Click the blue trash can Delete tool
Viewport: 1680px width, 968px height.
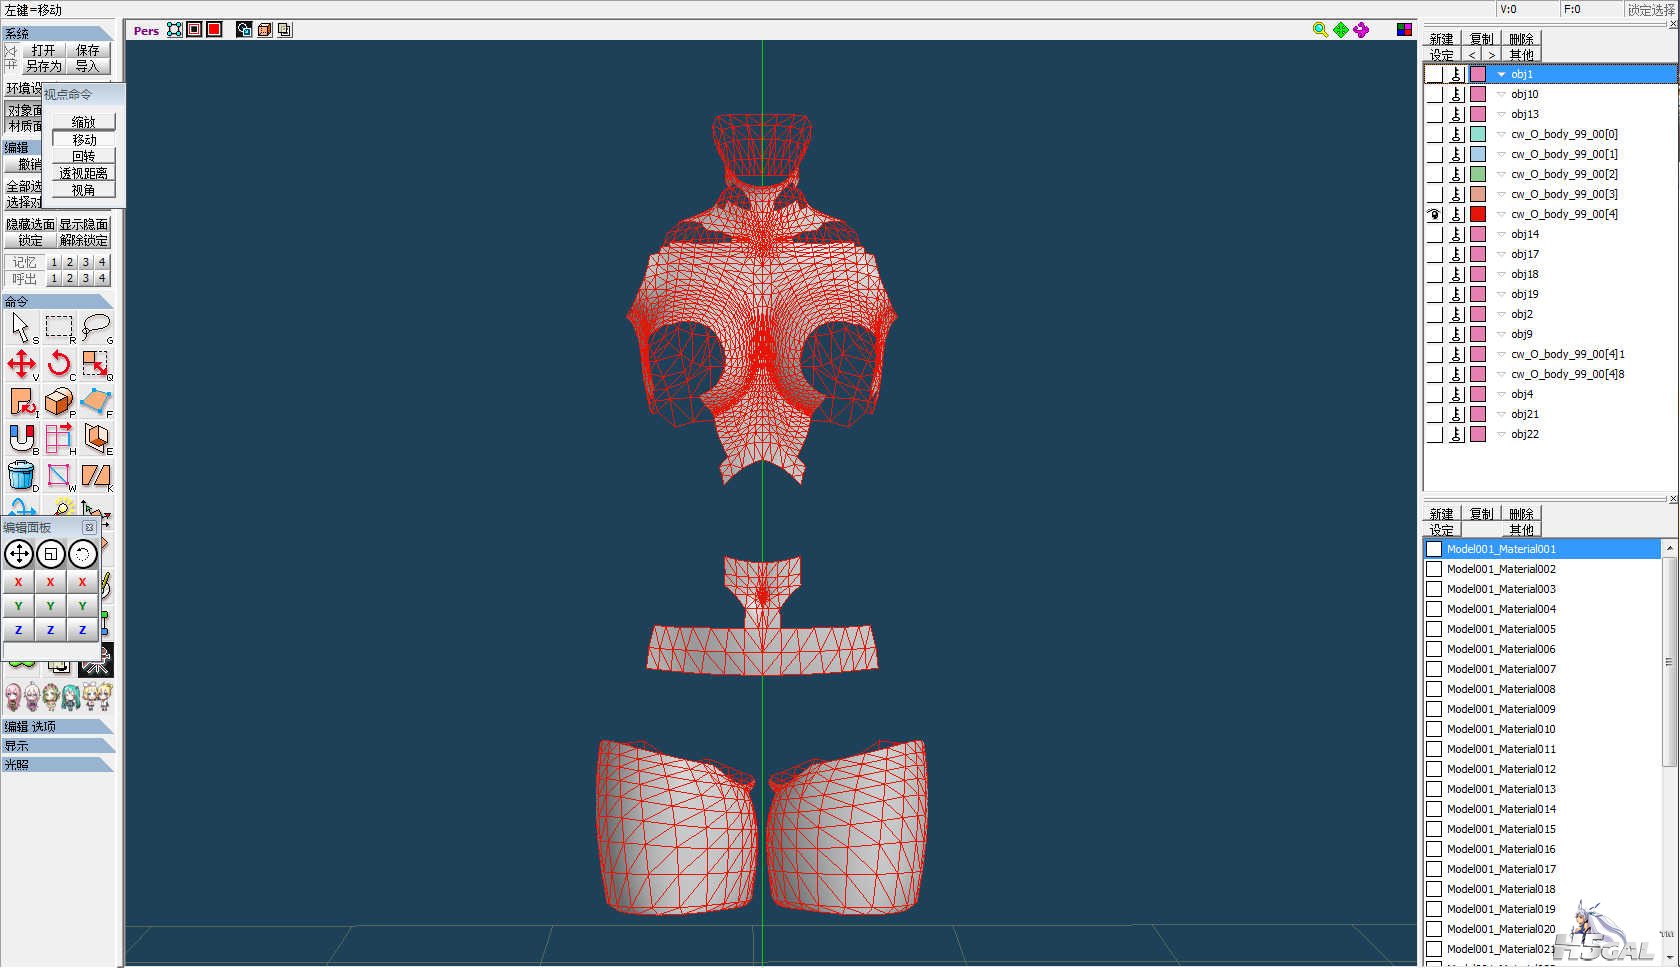point(22,475)
